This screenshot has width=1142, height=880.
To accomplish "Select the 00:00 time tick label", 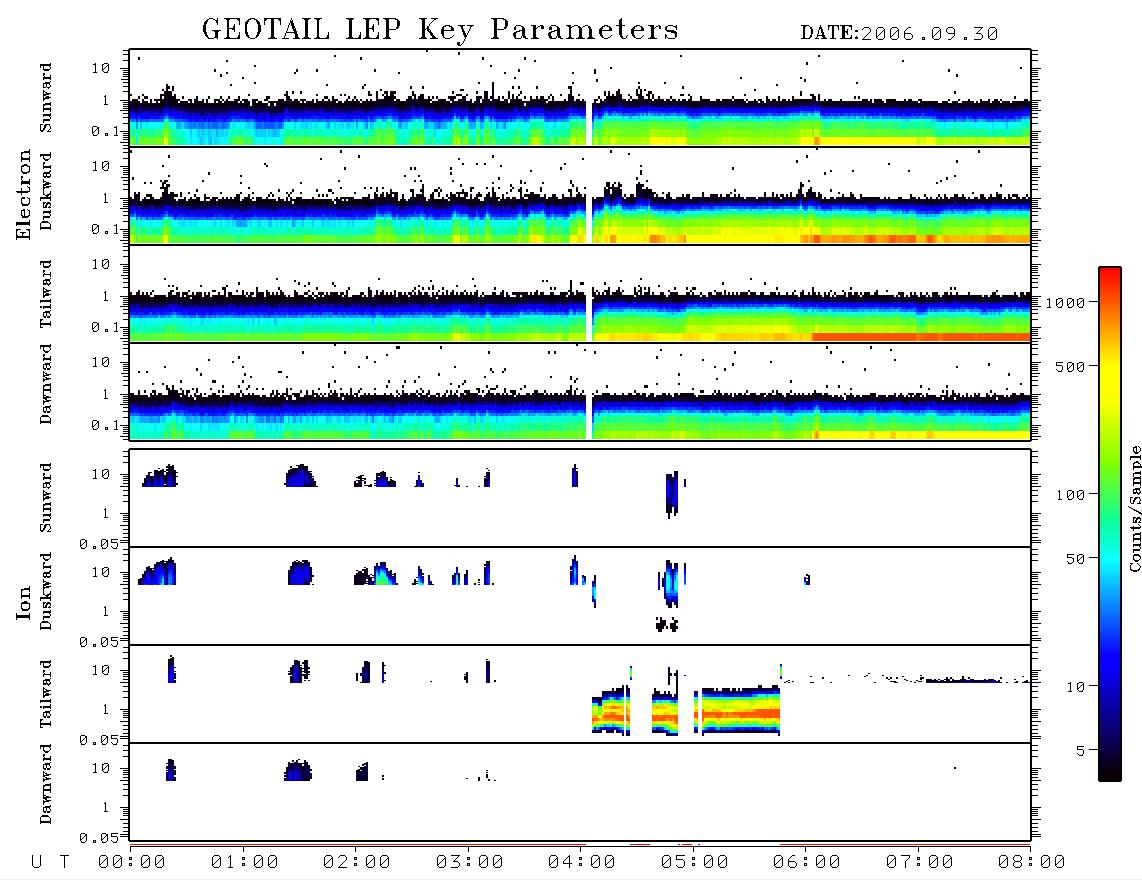I will [132, 863].
